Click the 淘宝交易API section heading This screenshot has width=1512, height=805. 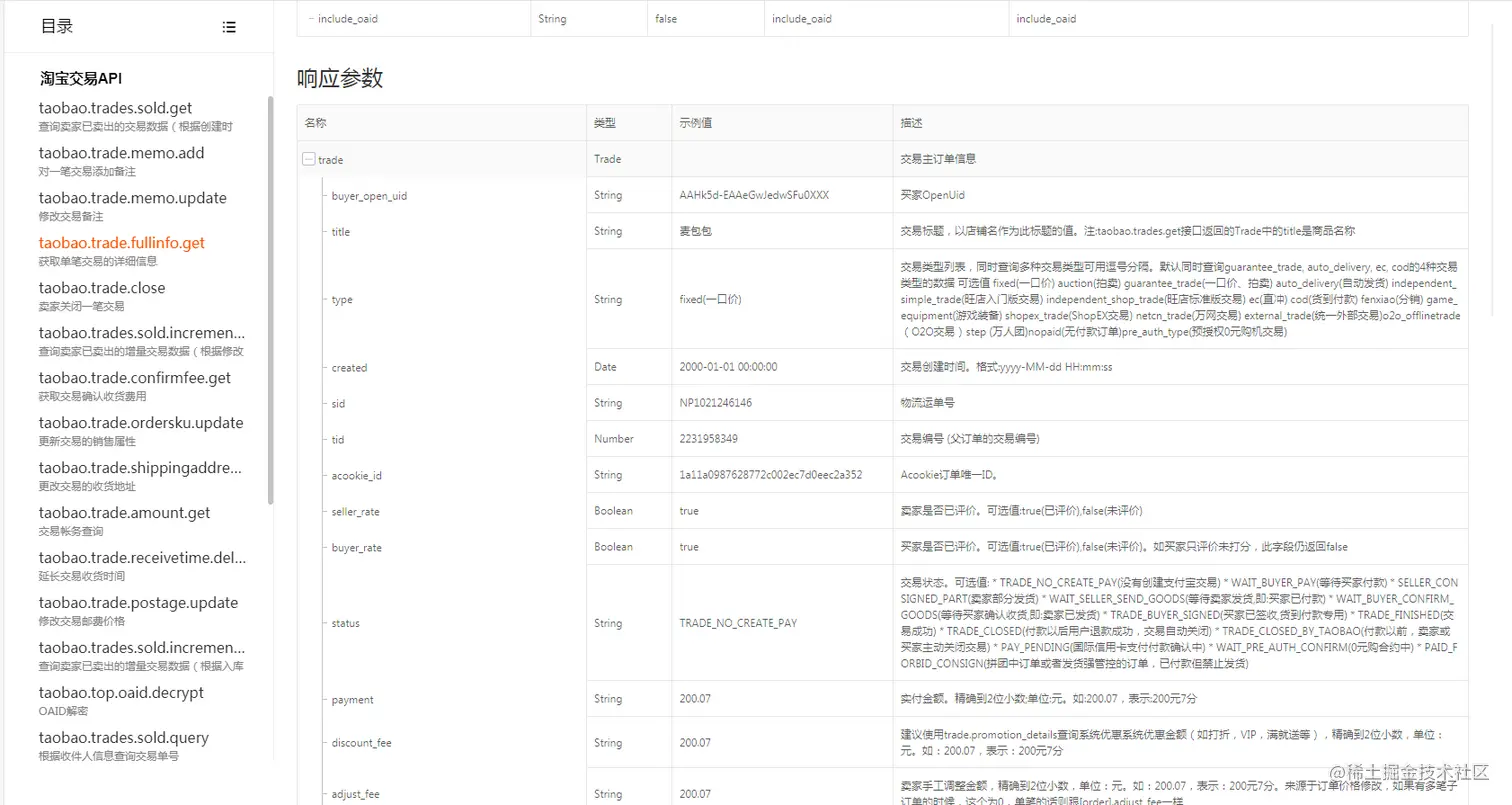coord(81,79)
